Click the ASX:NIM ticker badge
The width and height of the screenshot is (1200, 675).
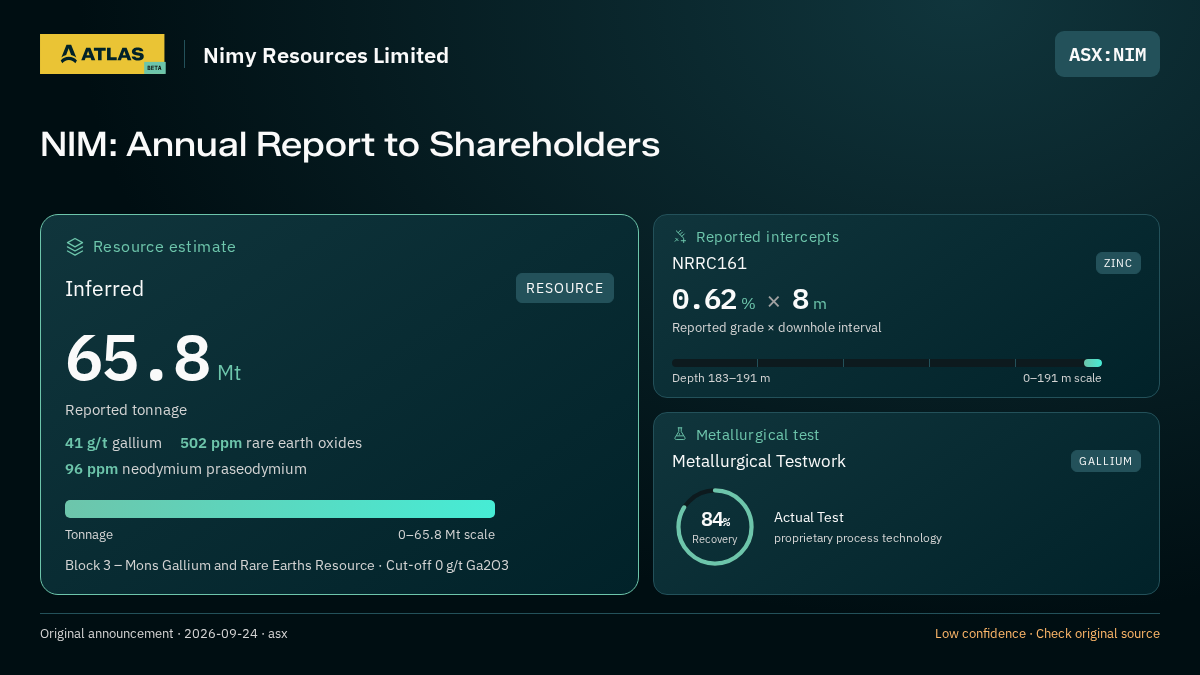click(1107, 54)
